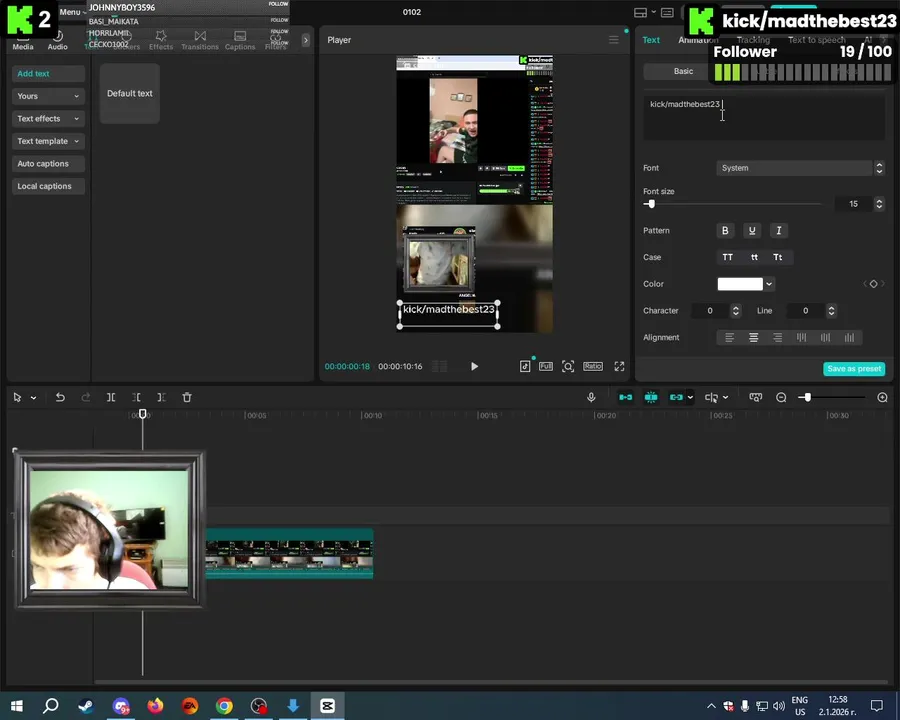900x720 pixels.
Task: Toggle linkage icon in timeline toolbar
Action: tap(677, 397)
